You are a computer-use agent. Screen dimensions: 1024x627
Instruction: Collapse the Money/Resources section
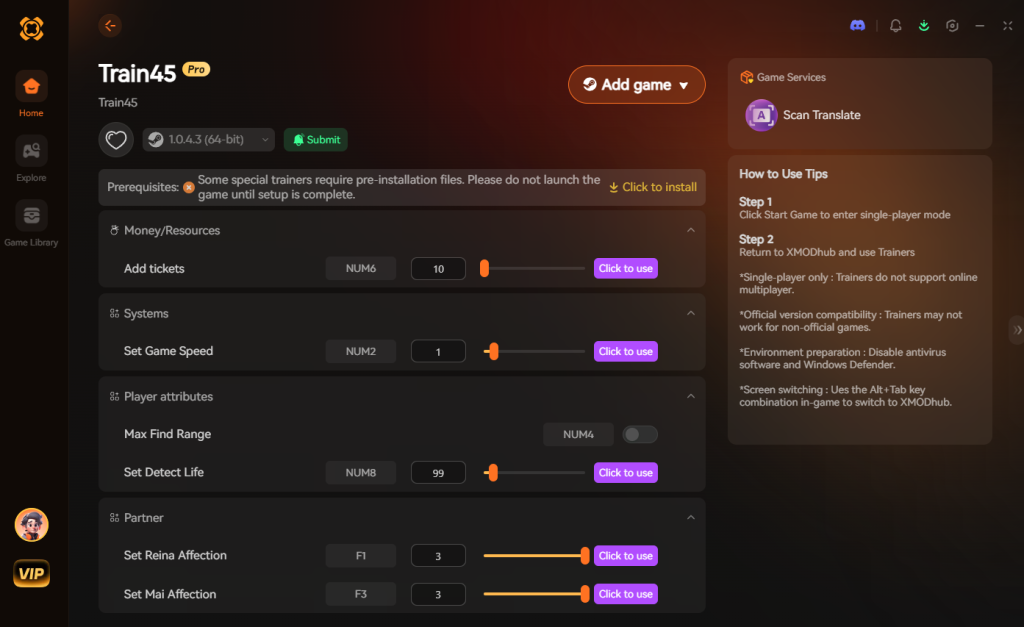coord(690,230)
